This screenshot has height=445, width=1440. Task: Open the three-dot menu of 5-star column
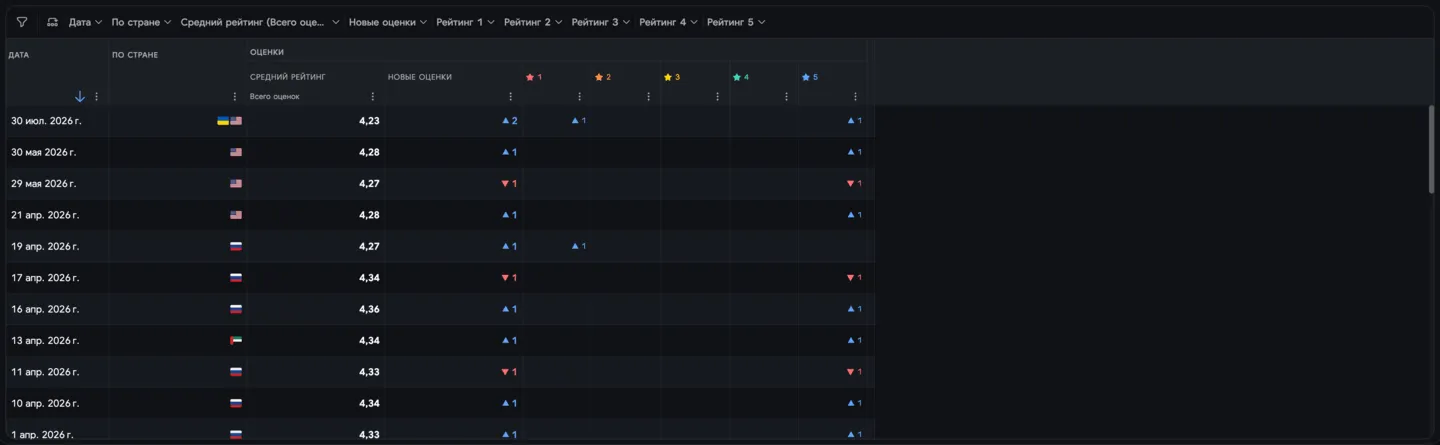(x=856, y=97)
